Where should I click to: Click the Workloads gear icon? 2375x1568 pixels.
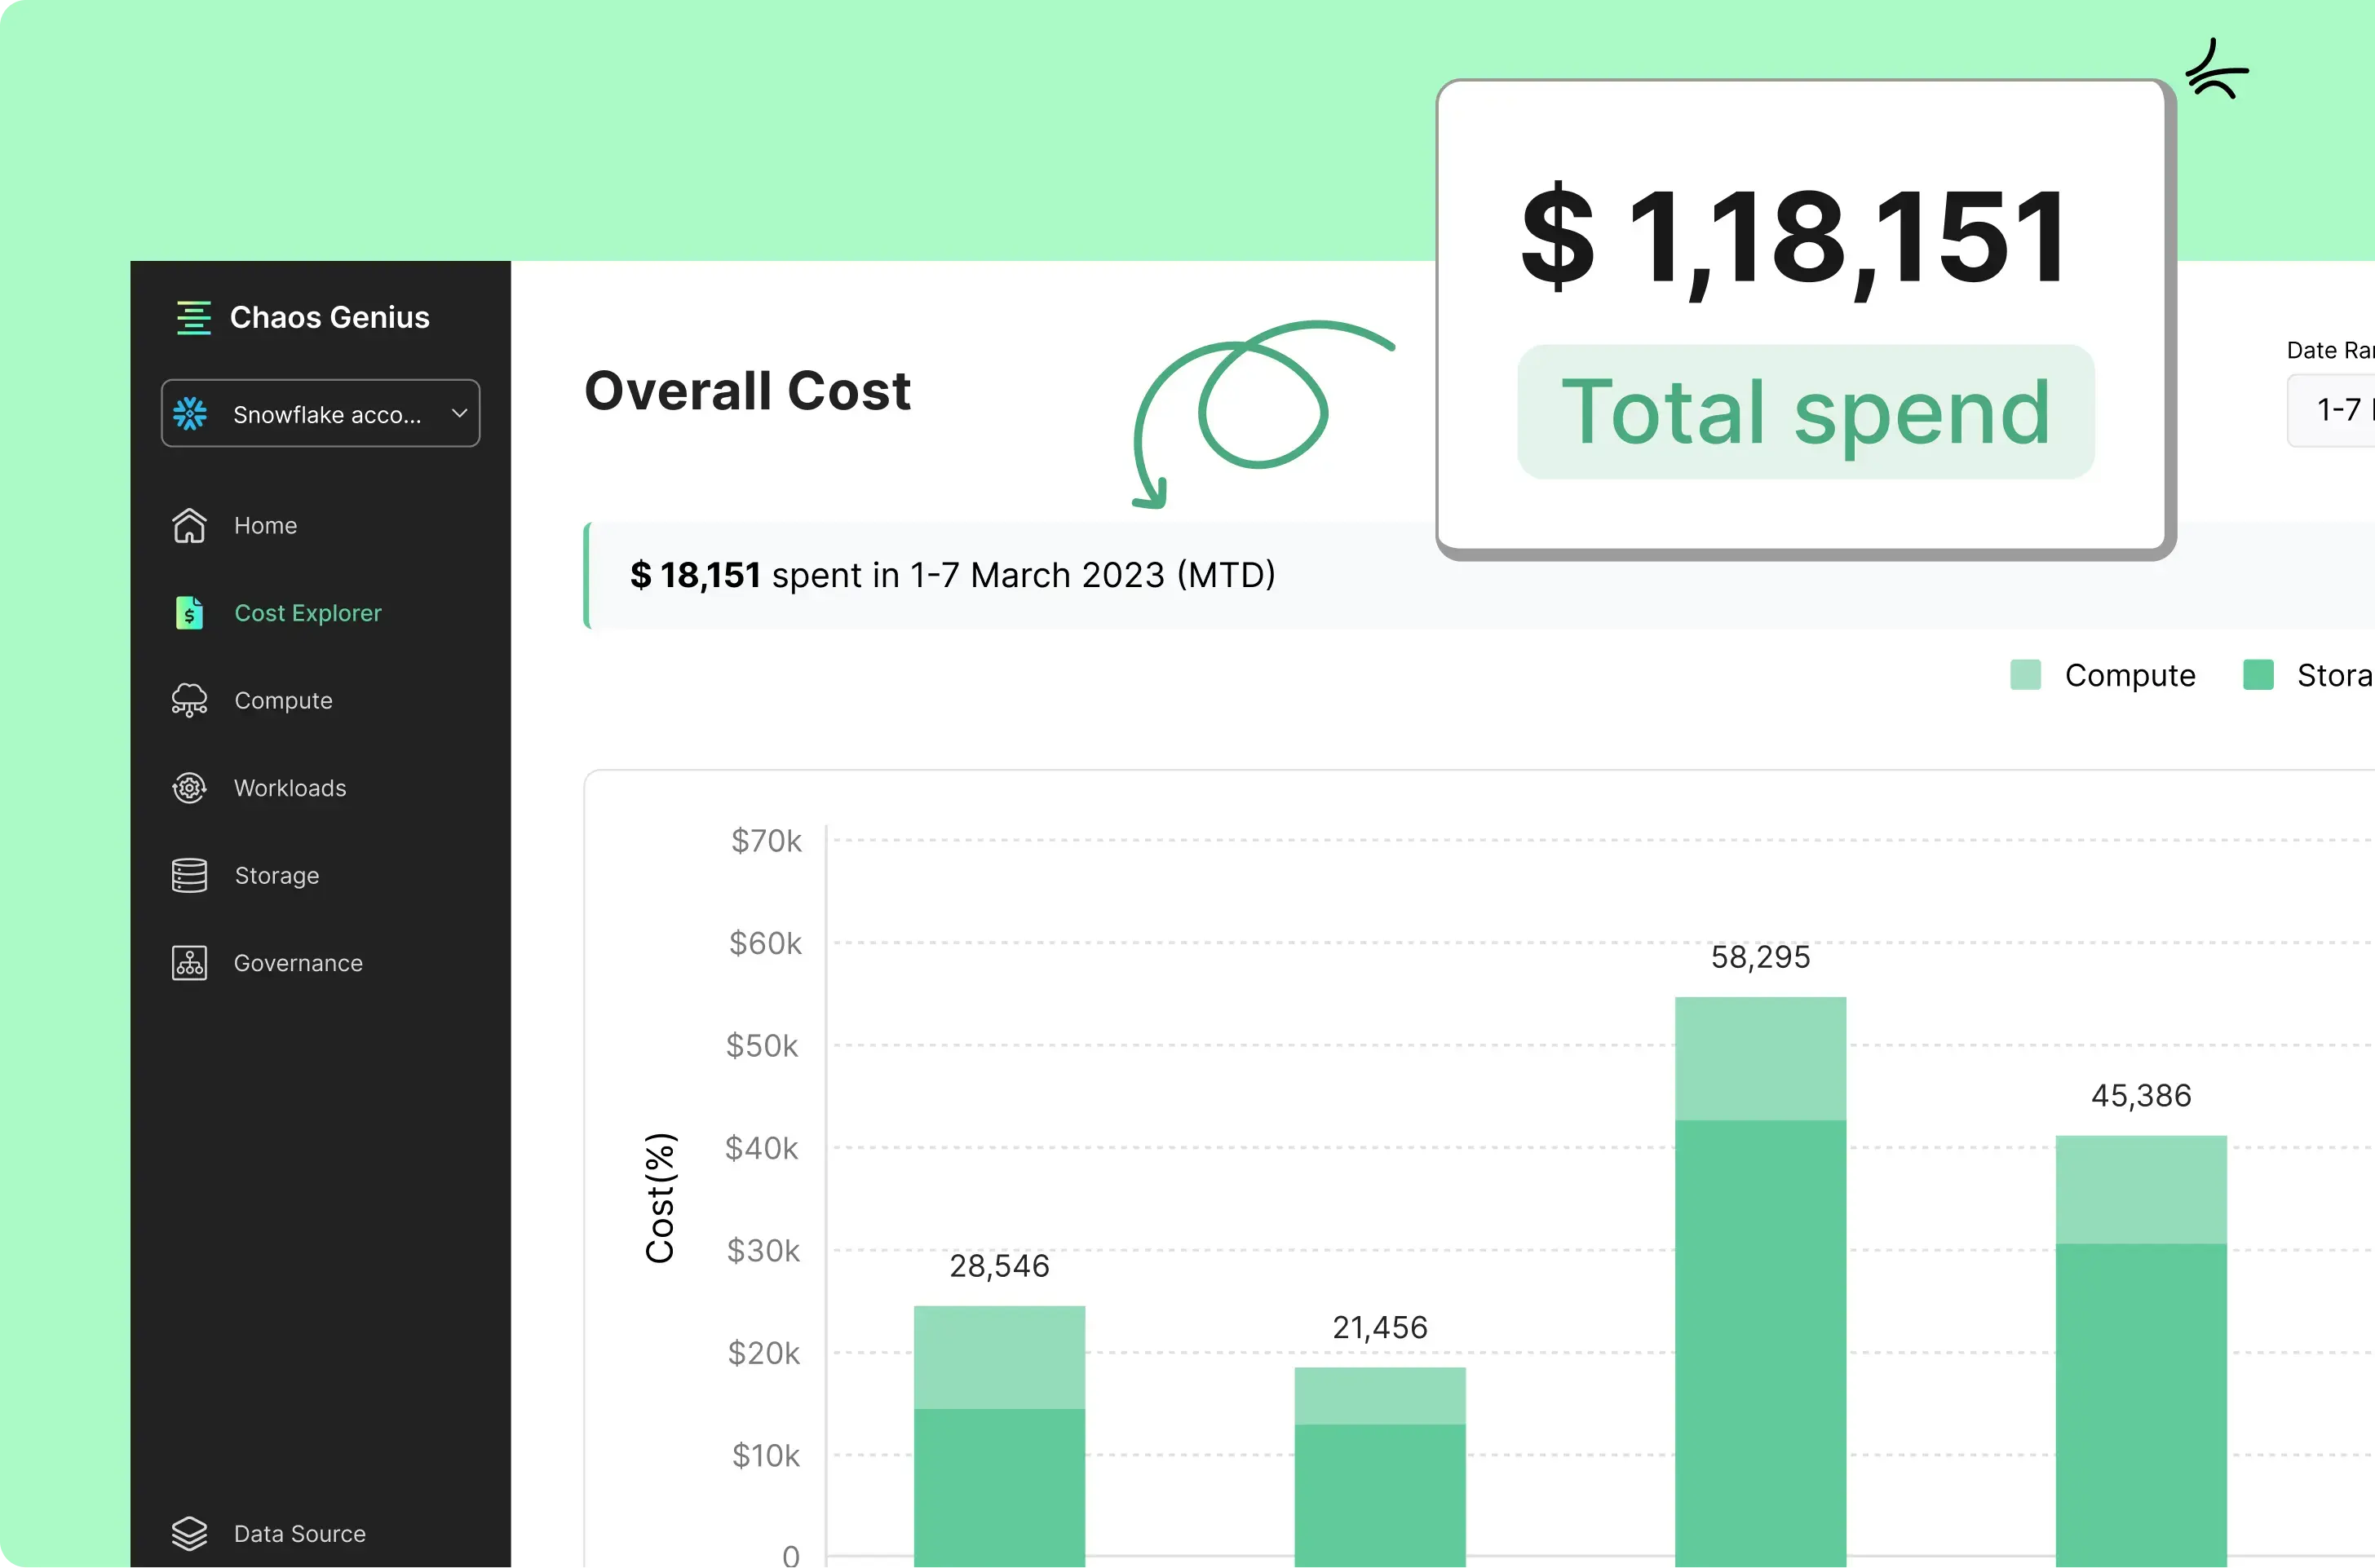pos(189,788)
